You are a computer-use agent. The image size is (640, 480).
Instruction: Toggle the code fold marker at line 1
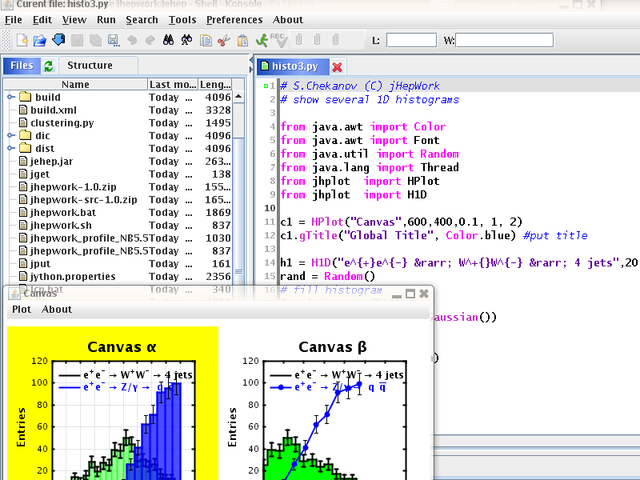pyautogui.click(x=267, y=87)
